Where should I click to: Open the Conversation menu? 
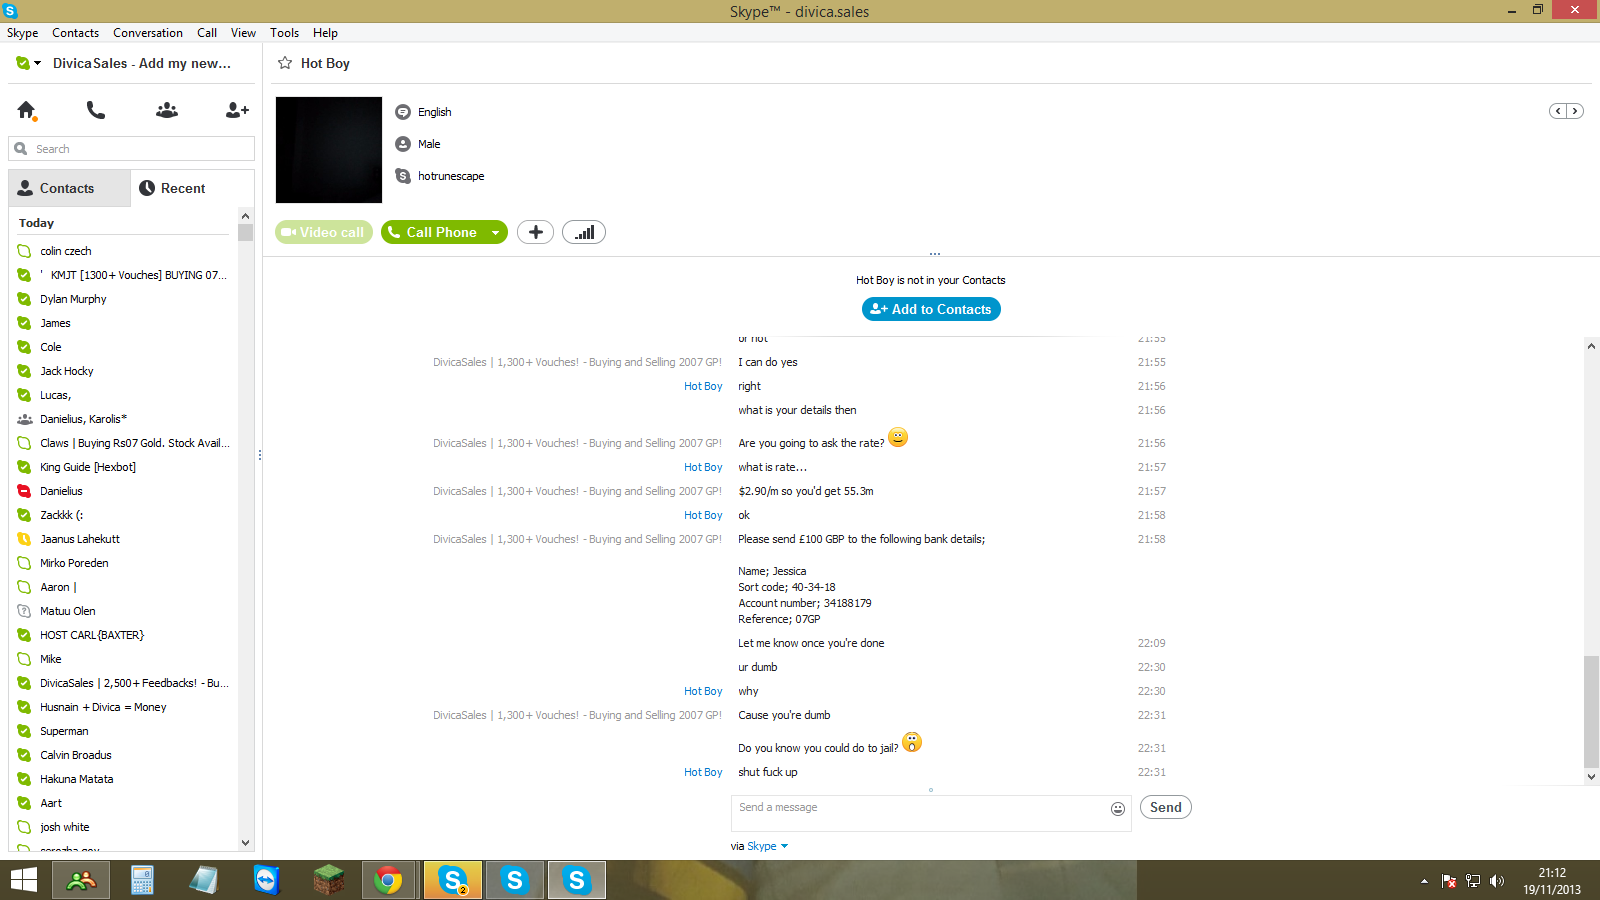(x=148, y=33)
